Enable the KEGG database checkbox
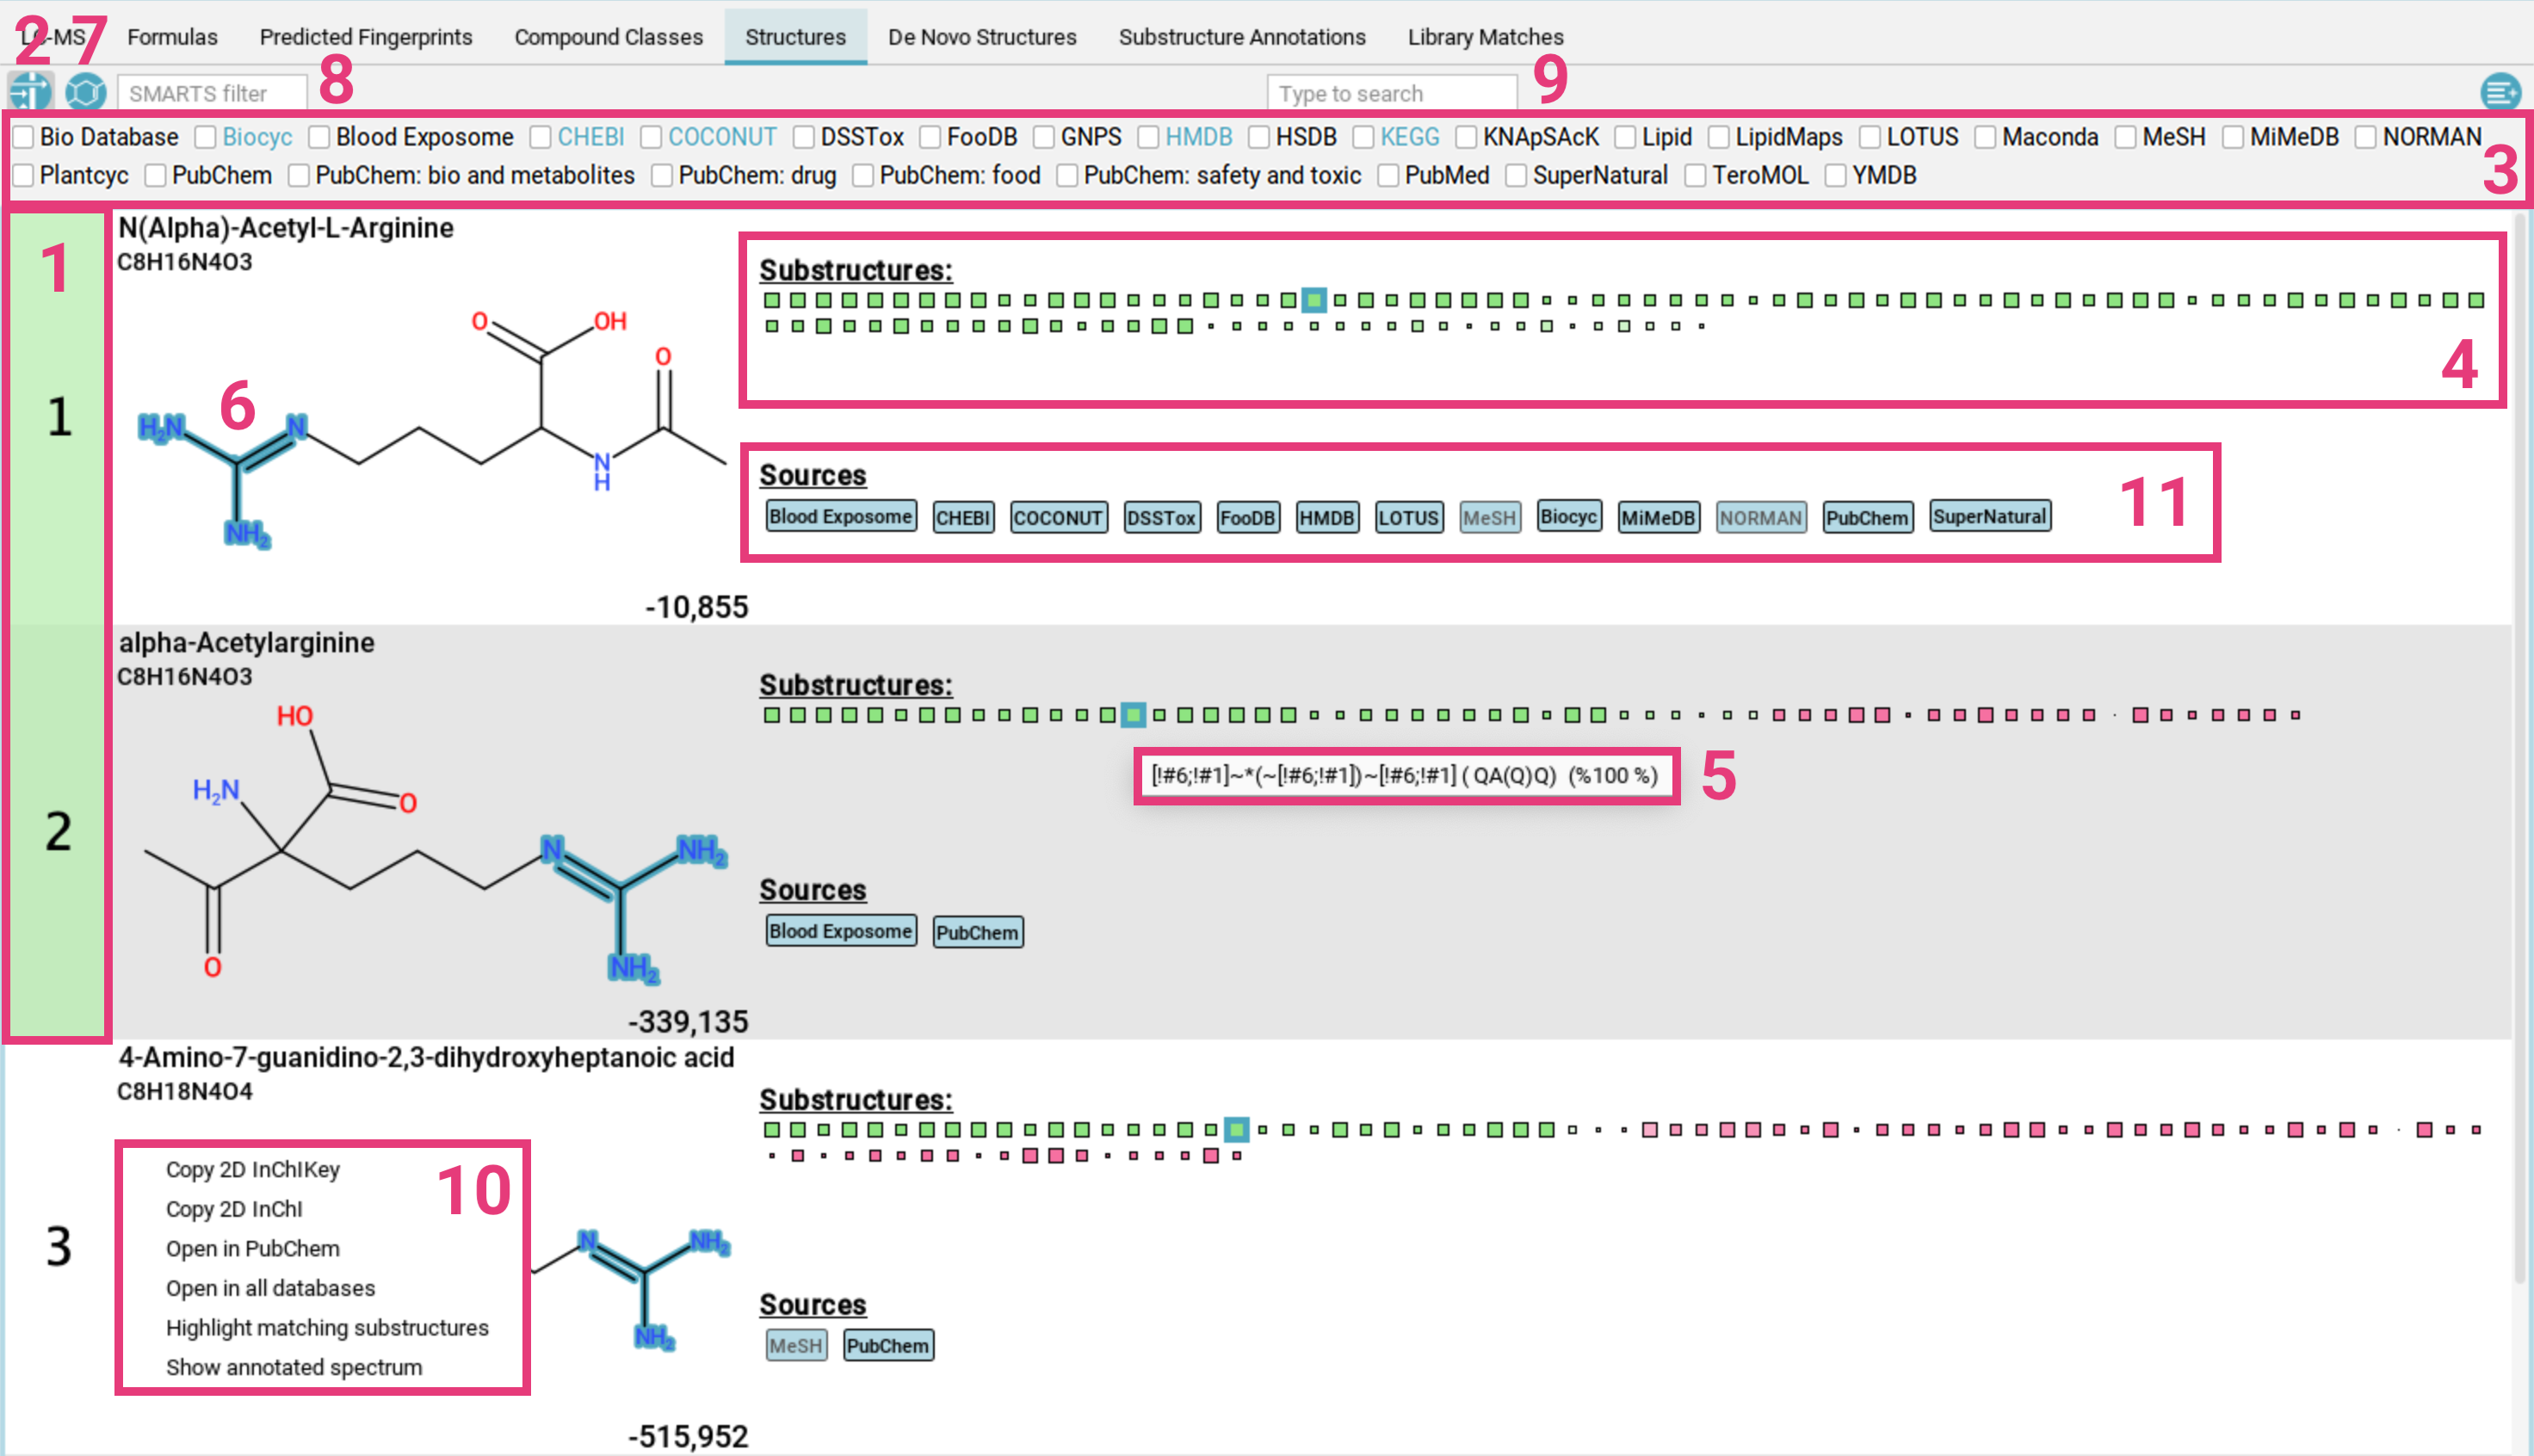Screen dimensions: 2534x1456 click(1364, 137)
